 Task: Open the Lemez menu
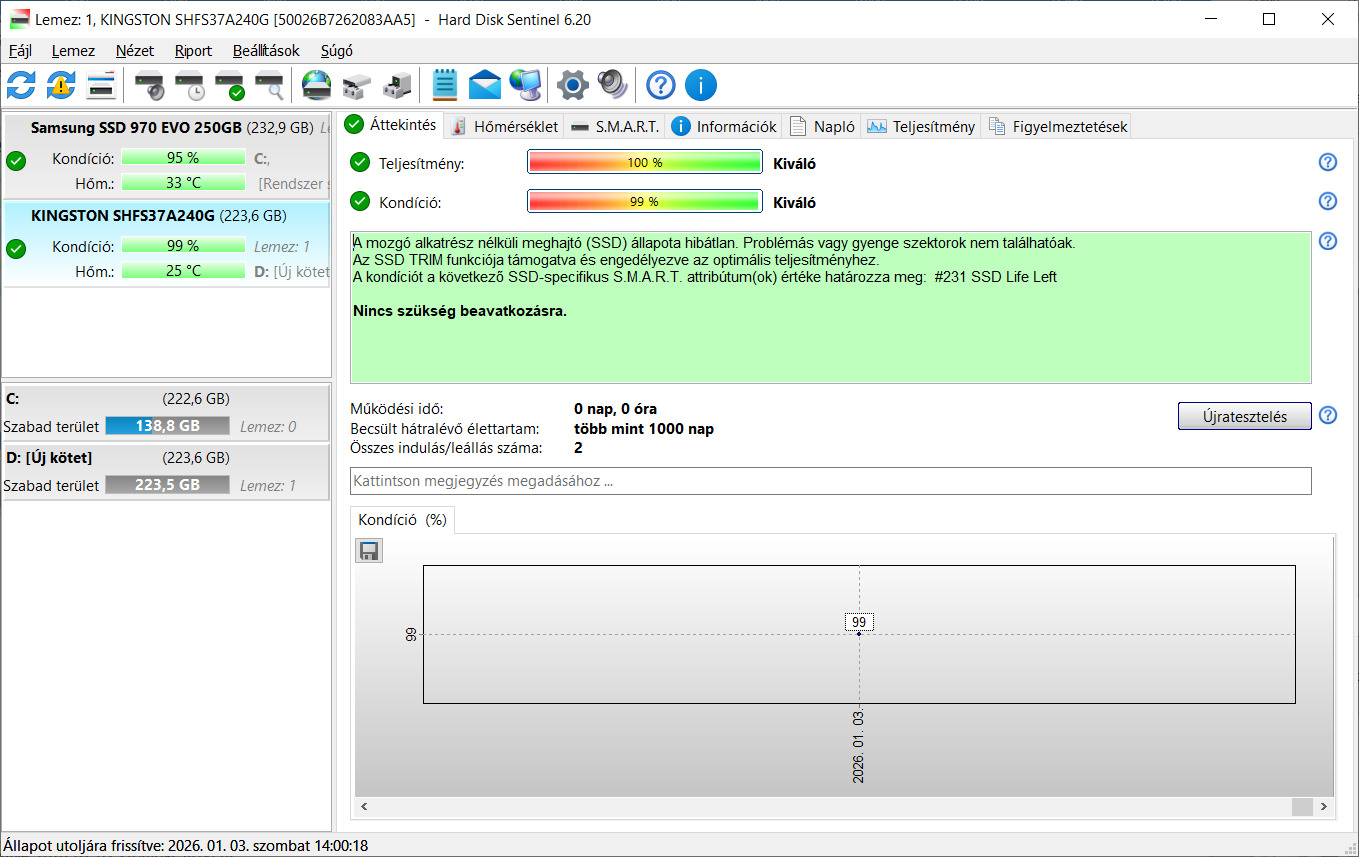pos(73,51)
